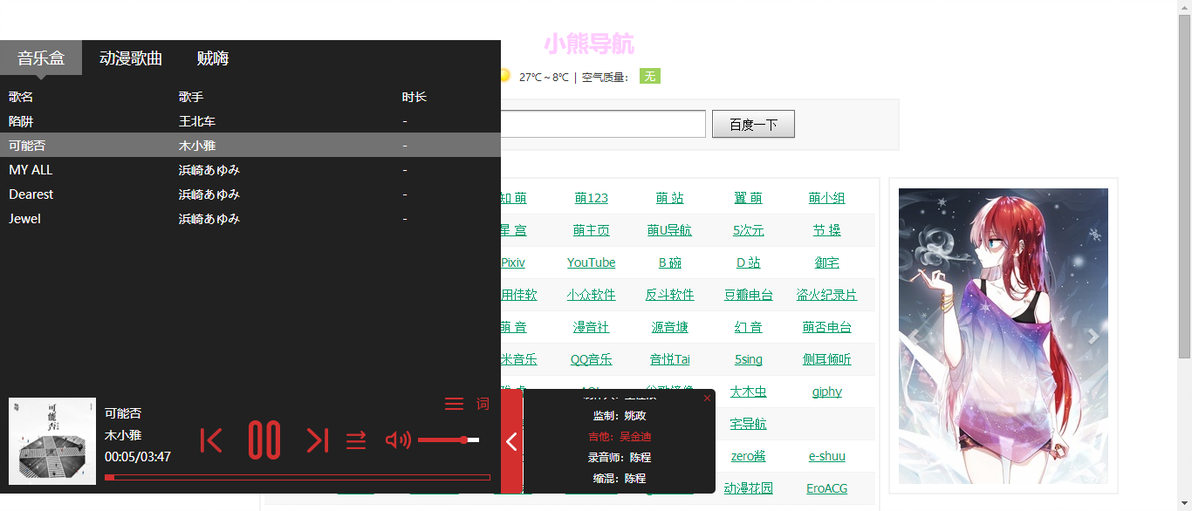Image resolution: width=1192 pixels, height=511 pixels.
Task: Show previous image in anime carousel
Action: [x=916, y=336]
